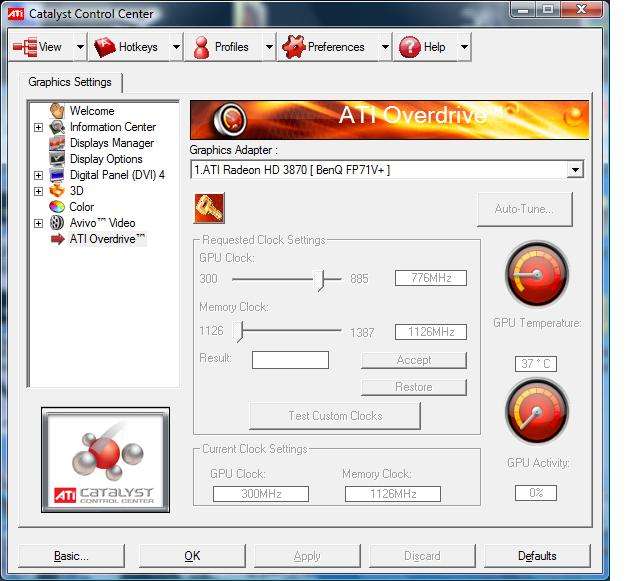The height and width of the screenshot is (581, 640).
Task: Click the Test Custom Clocks button
Action: [335, 416]
